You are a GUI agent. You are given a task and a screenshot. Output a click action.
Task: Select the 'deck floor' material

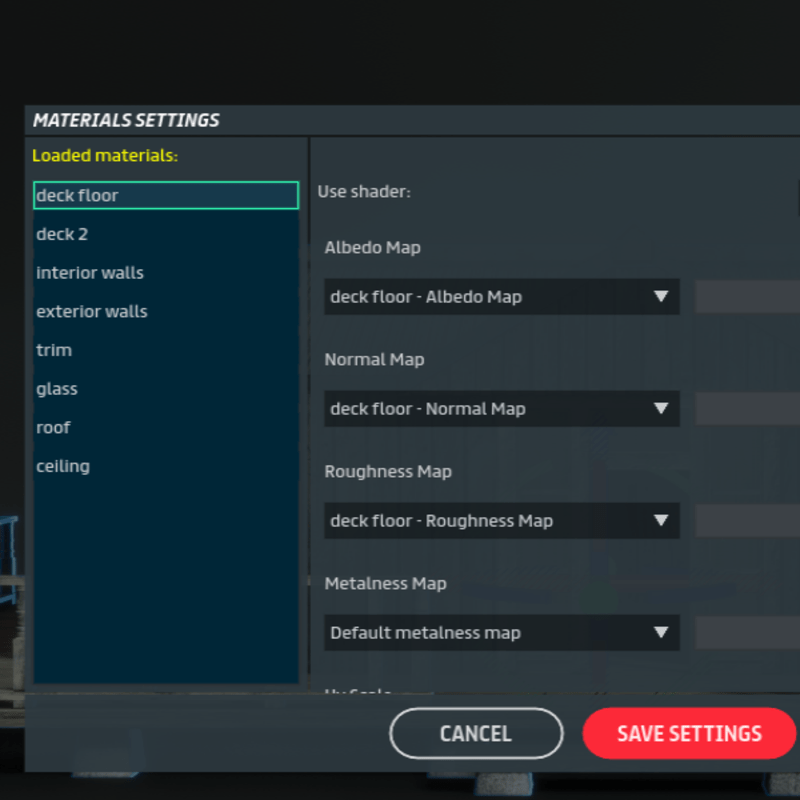click(165, 195)
